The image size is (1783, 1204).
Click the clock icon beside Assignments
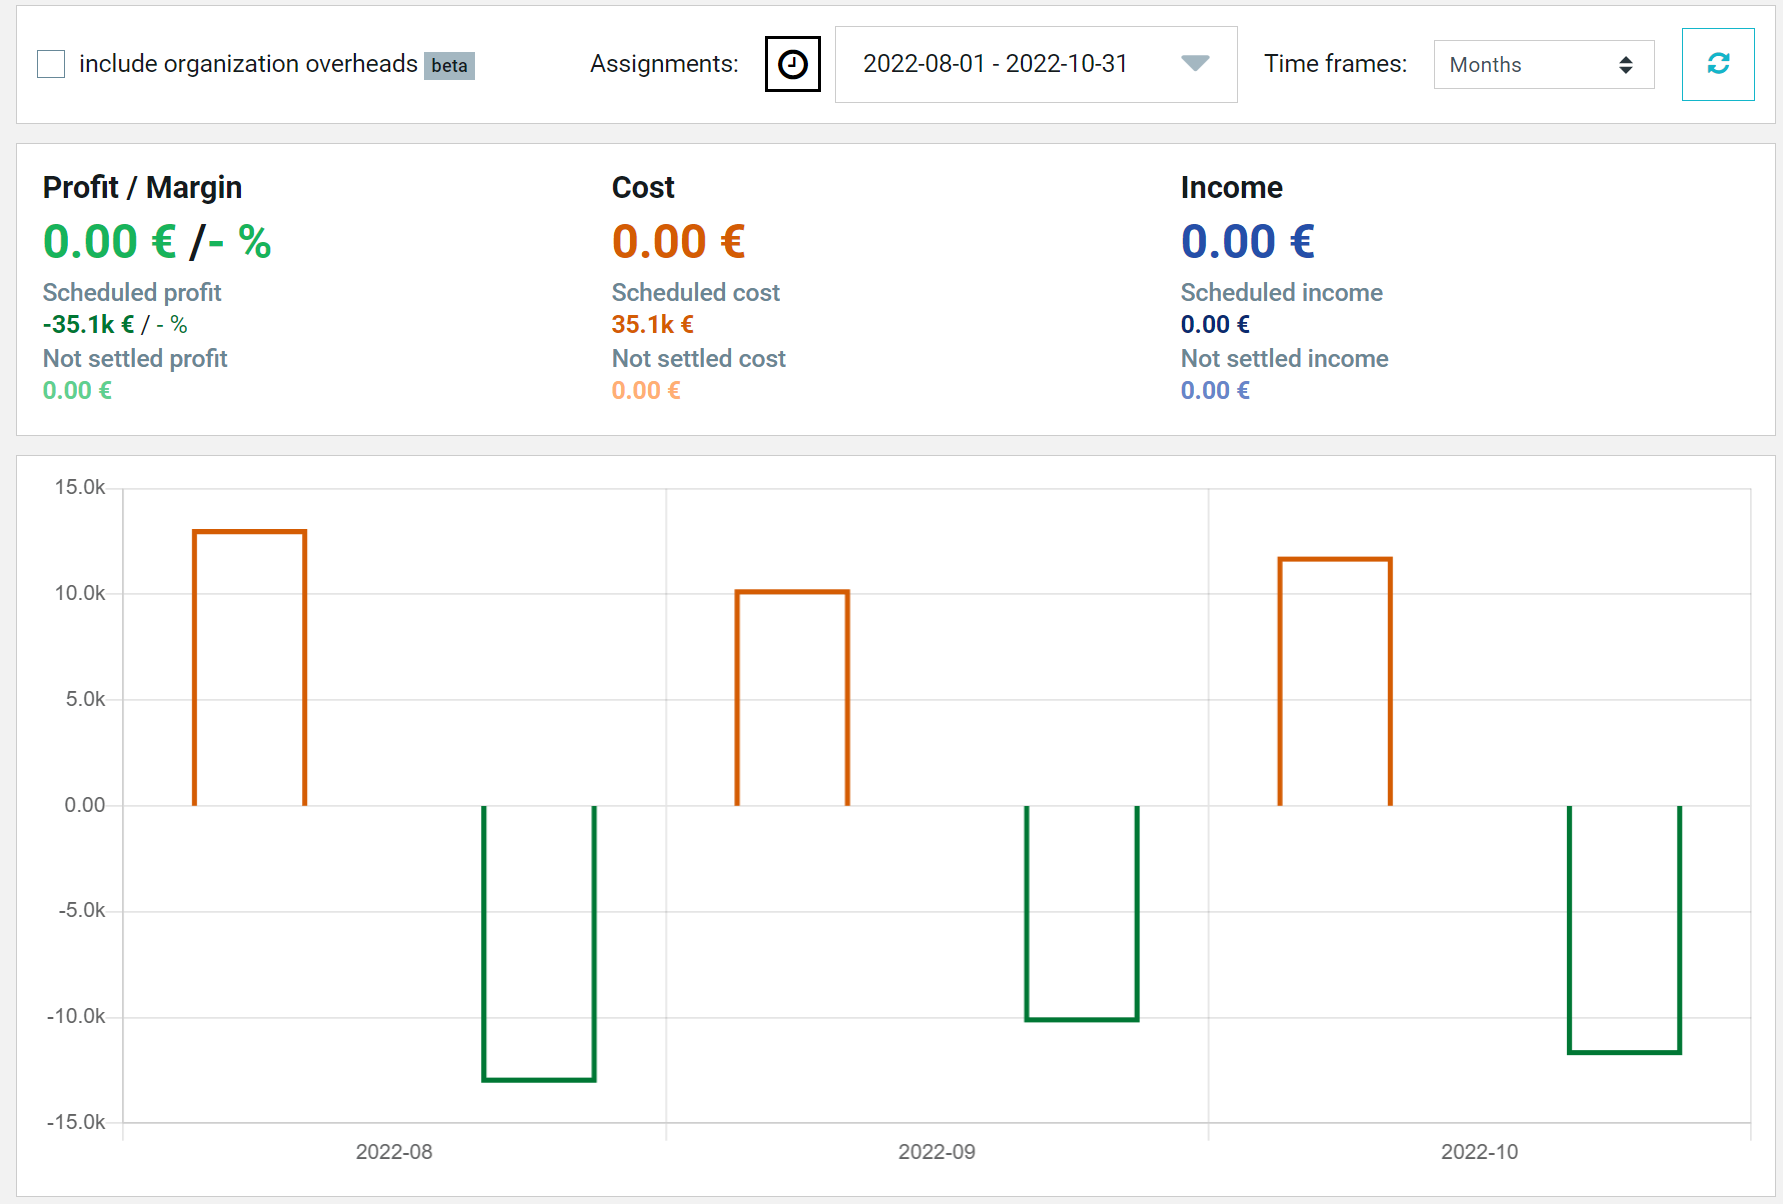point(792,64)
